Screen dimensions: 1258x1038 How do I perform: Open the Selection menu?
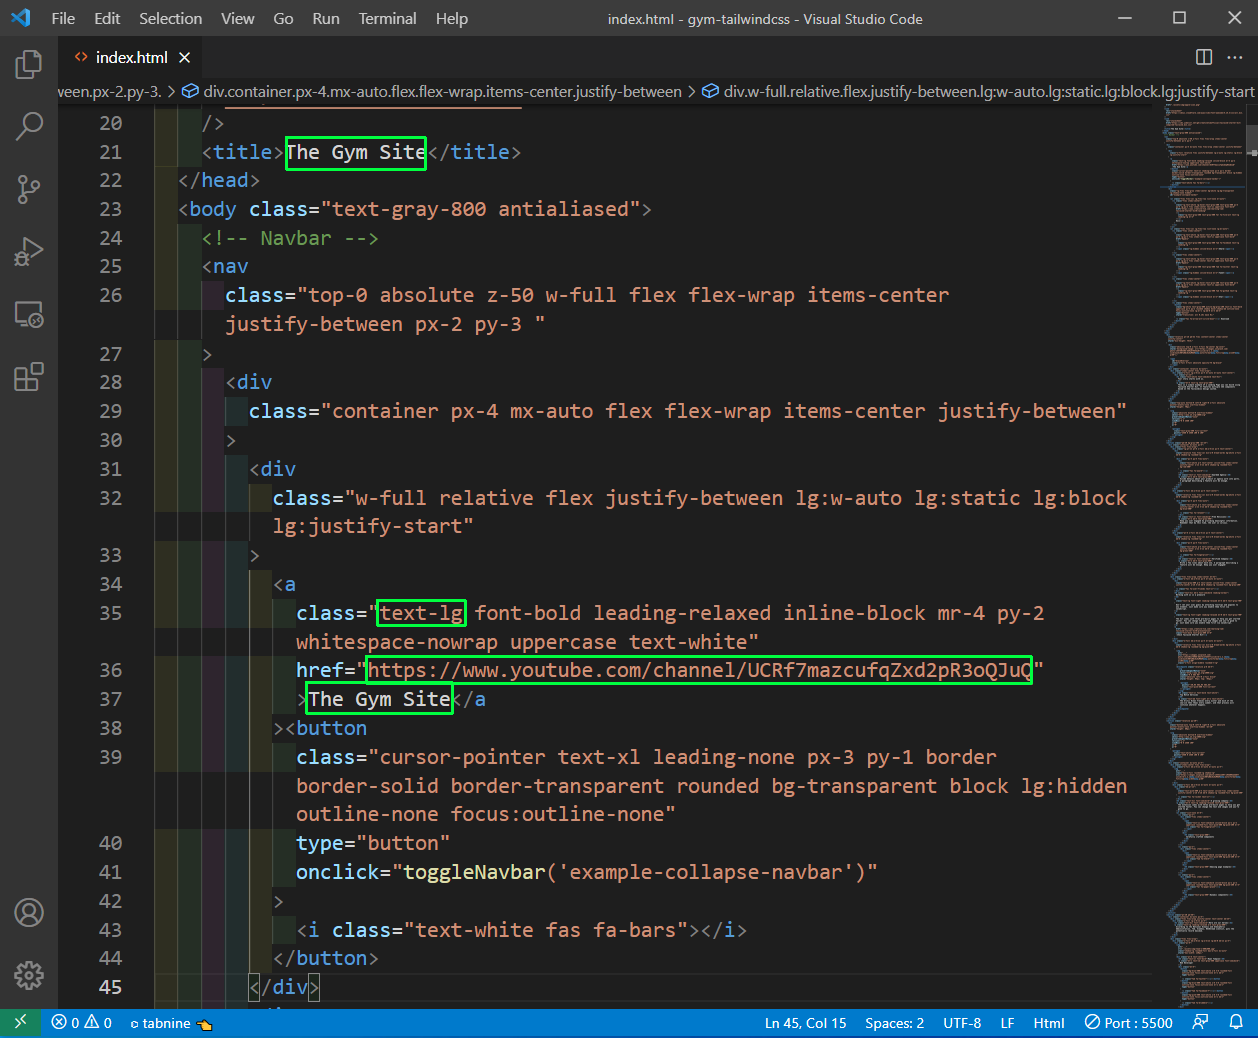tap(170, 18)
